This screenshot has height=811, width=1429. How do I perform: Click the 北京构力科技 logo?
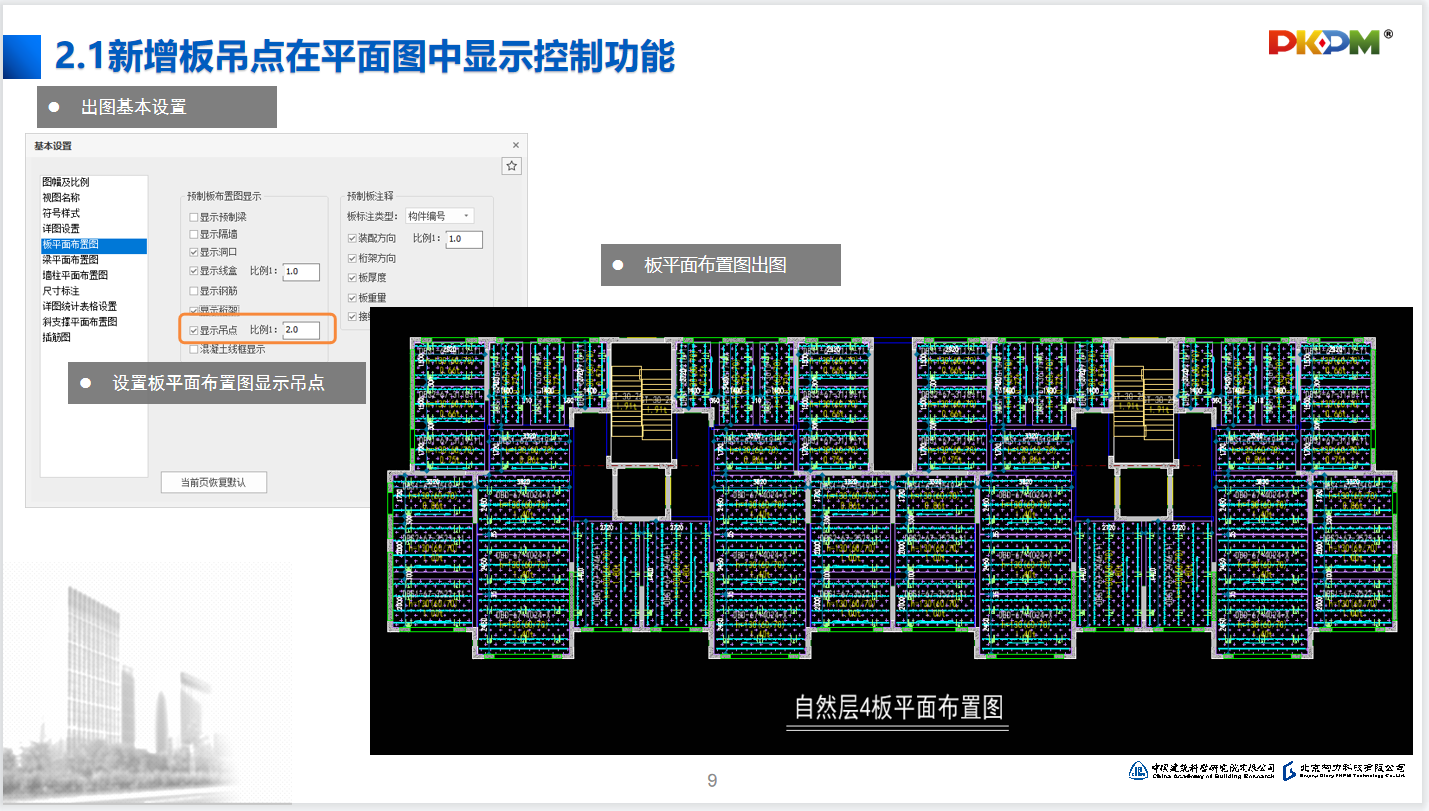pyautogui.click(x=1346, y=770)
